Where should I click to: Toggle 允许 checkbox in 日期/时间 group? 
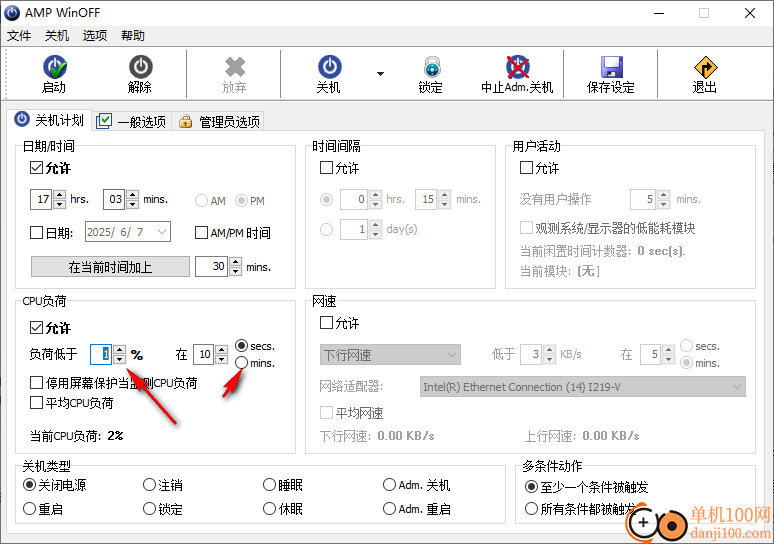click(x=37, y=168)
